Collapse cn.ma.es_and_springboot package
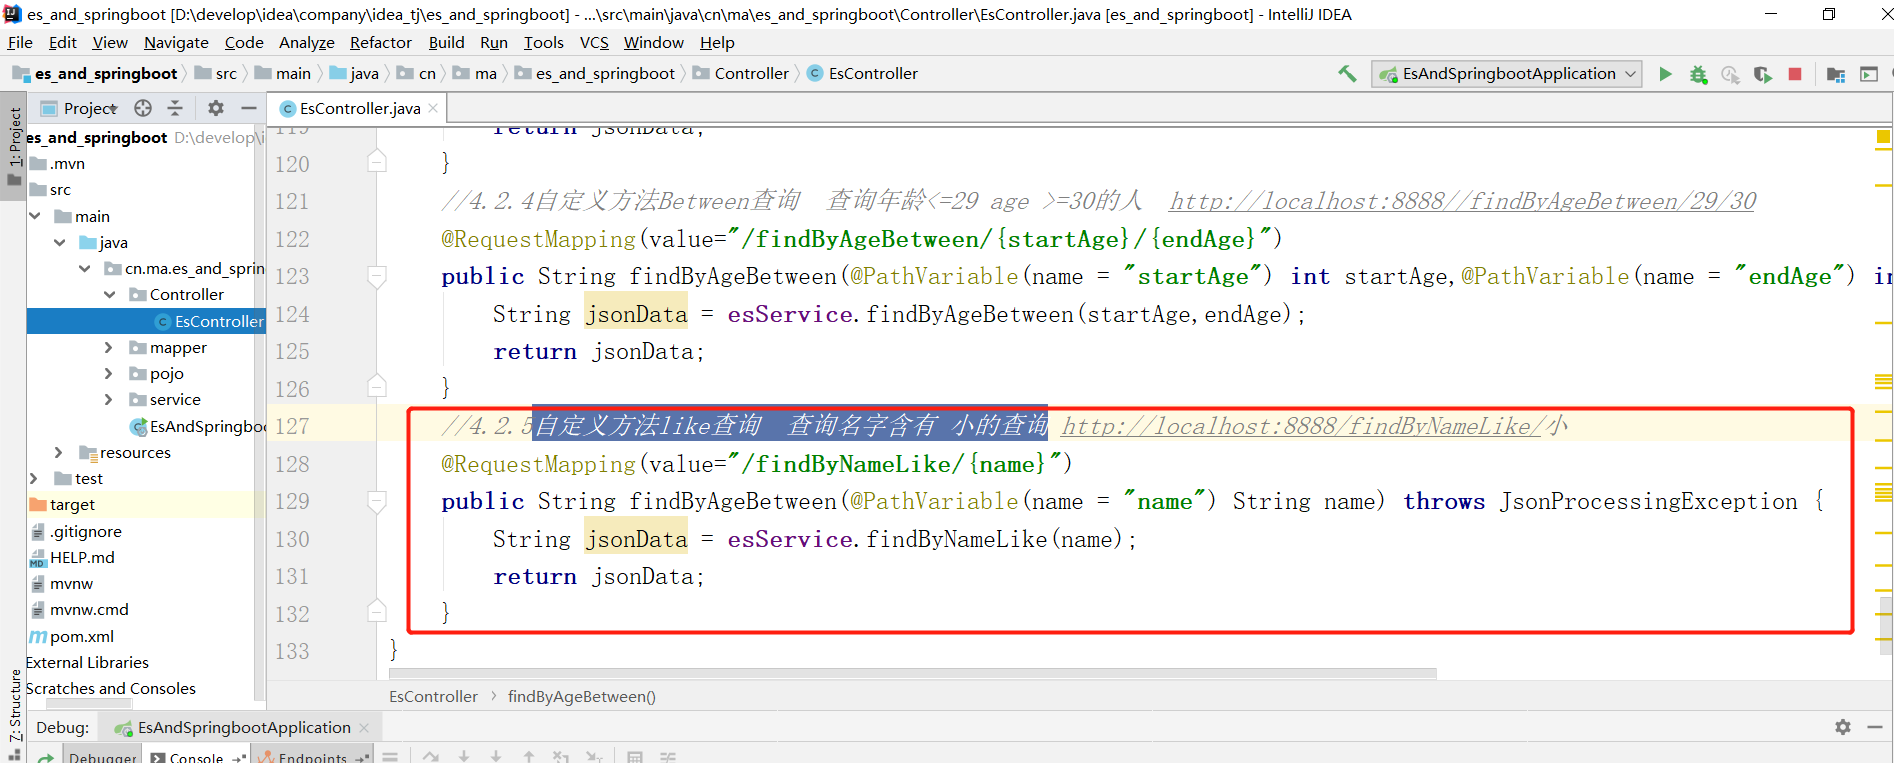 [x=85, y=268]
